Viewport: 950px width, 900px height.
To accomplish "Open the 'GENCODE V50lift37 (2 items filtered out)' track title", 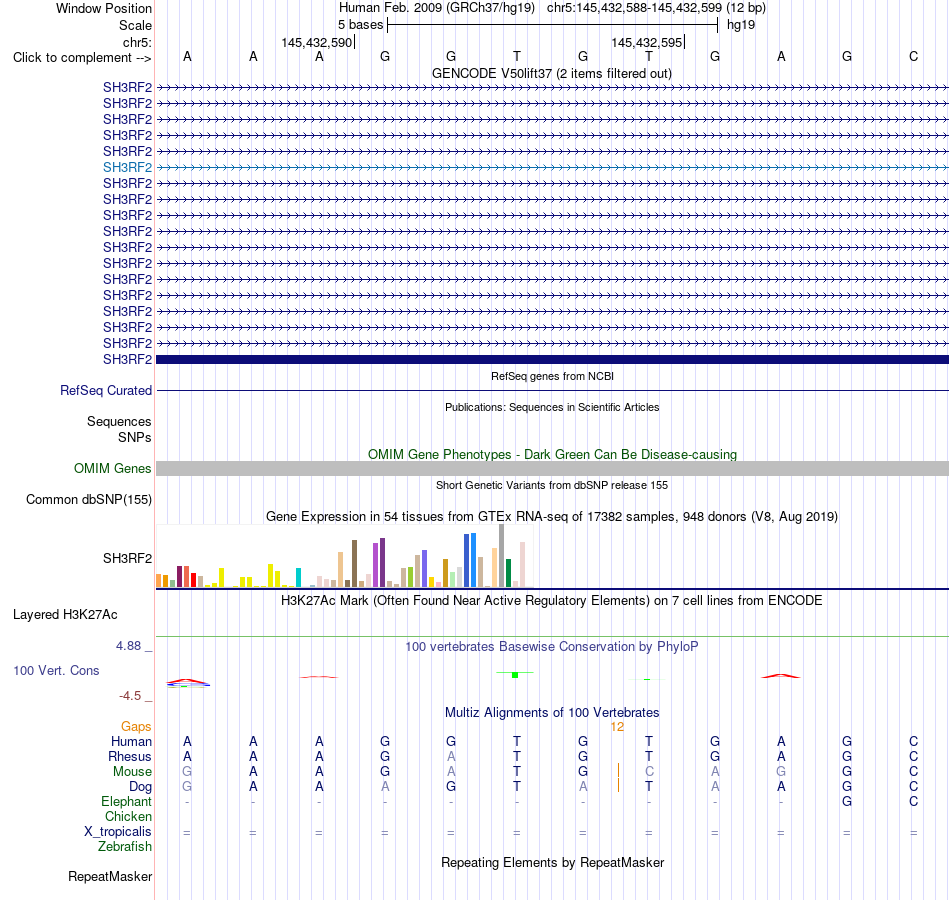I will tap(552, 73).
